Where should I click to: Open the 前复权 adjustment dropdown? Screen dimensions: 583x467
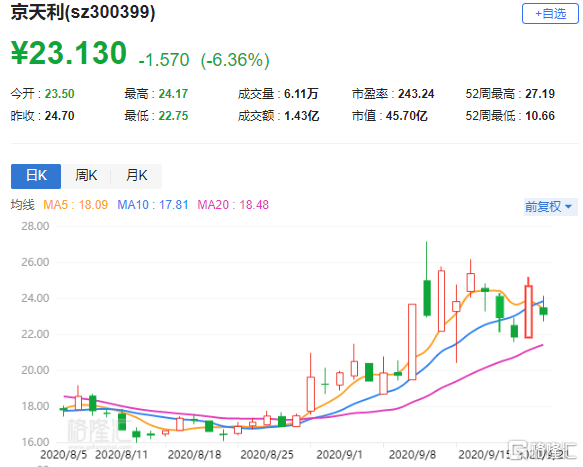click(550, 206)
